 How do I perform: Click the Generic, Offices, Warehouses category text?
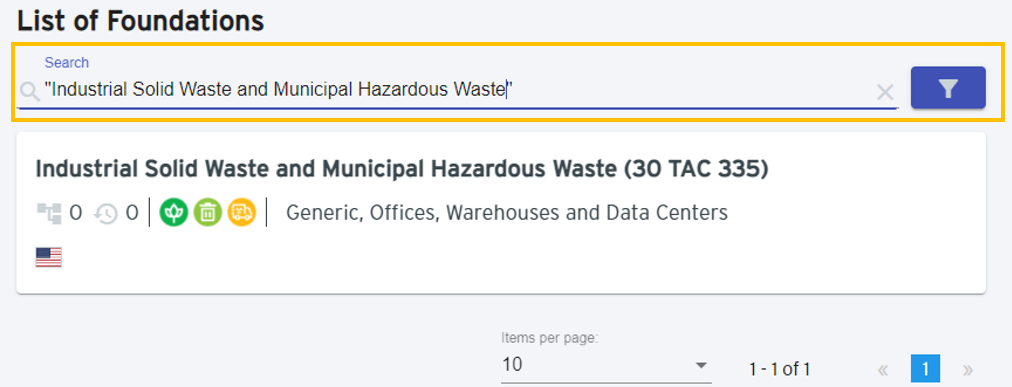pyautogui.click(x=507, y=212)
